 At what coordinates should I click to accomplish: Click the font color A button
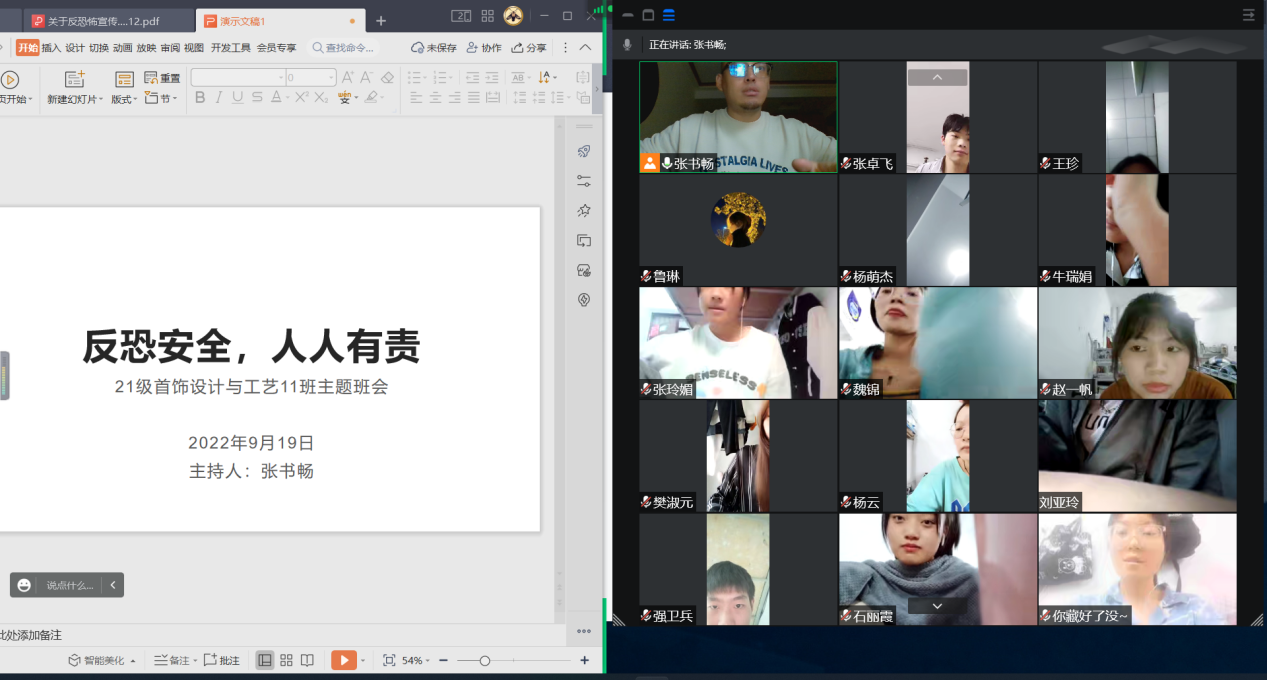pos(276,98)
